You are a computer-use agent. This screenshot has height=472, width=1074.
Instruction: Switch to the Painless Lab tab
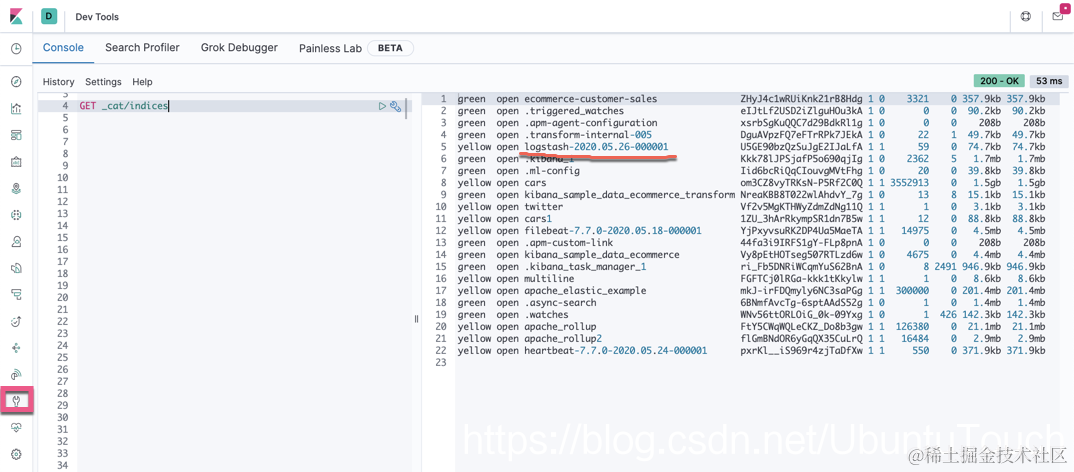coord(330,49)
